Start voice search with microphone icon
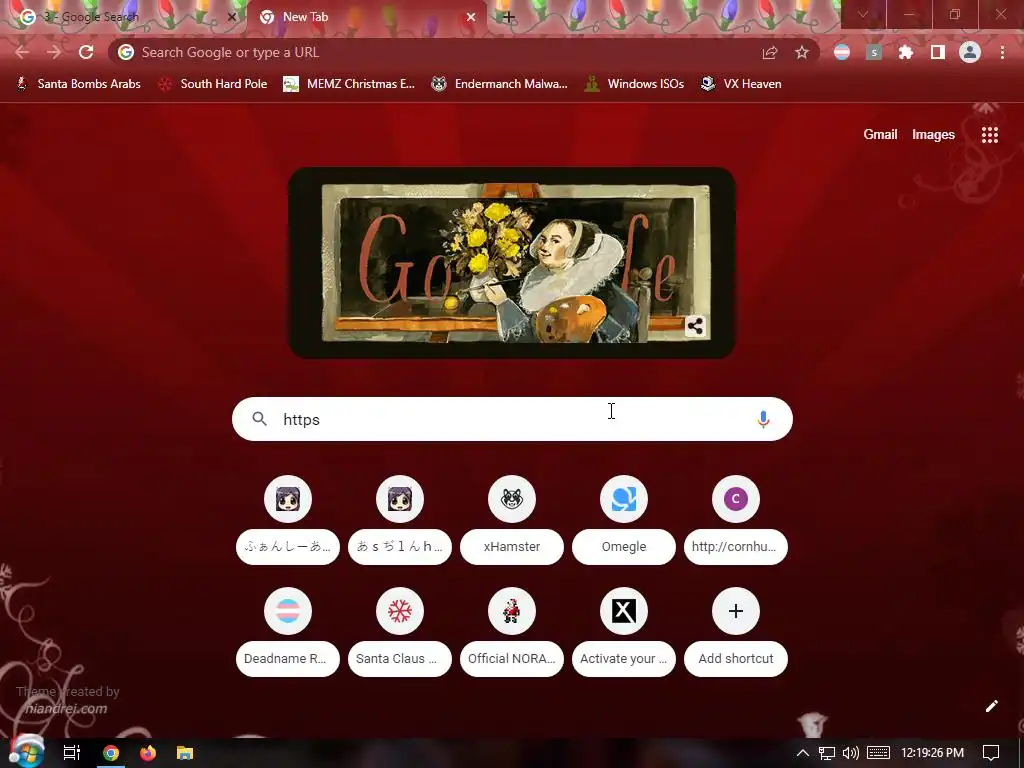This screenshot has width=1024, height=768. [763, 419]
